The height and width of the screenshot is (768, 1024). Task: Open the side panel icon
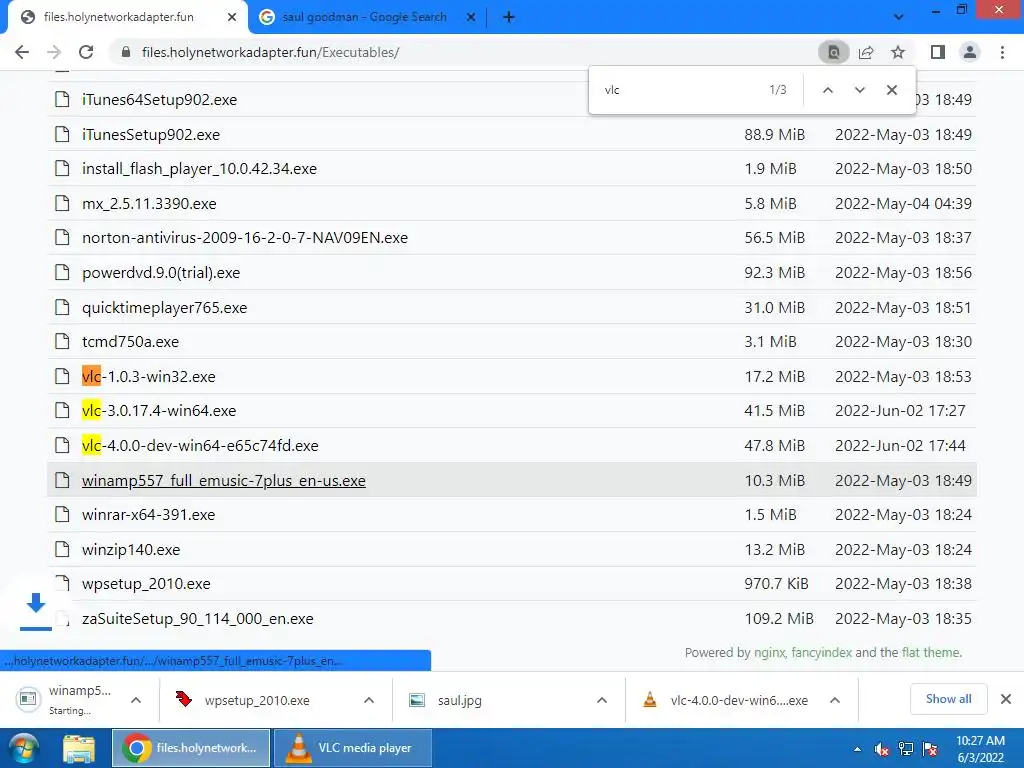[x=938, y=52]
